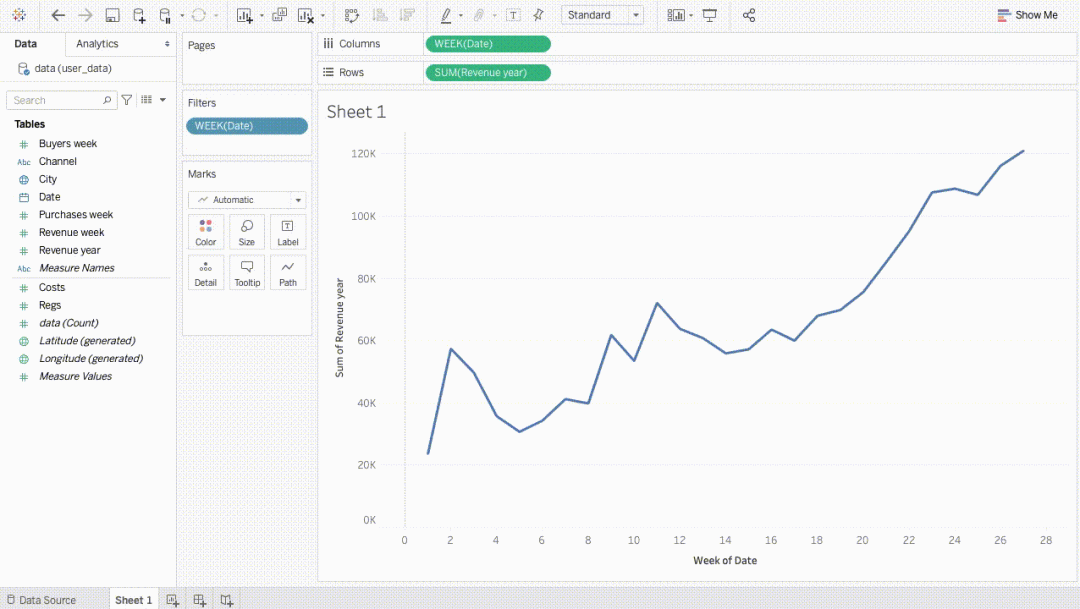Open Presentation Mode from the toolbar
Screen dimensions: 1080x609
710,15
